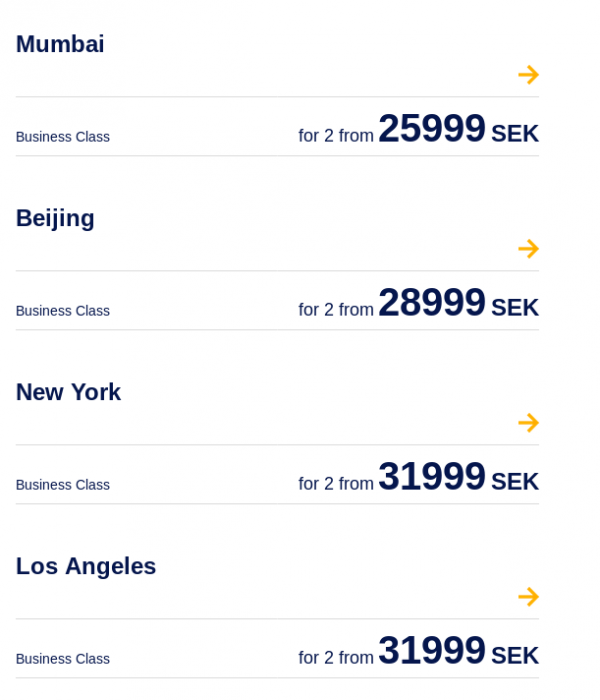
Task: Click Business Class label under Los Angeles
Action: pyautogui.click(x=63, y=659)
